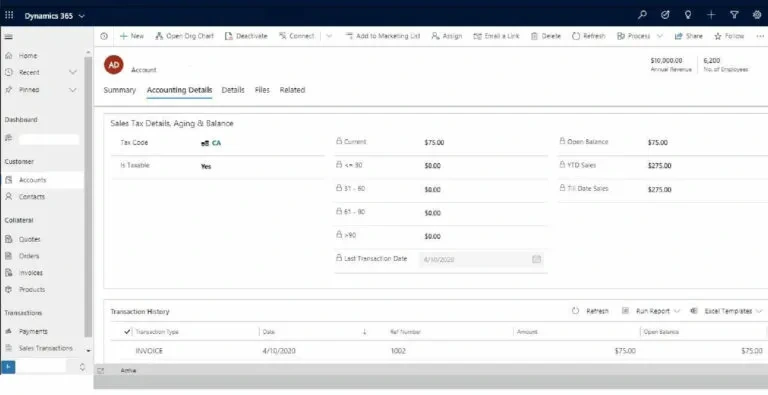Open the app launcher waffle icon

[9, 16]
